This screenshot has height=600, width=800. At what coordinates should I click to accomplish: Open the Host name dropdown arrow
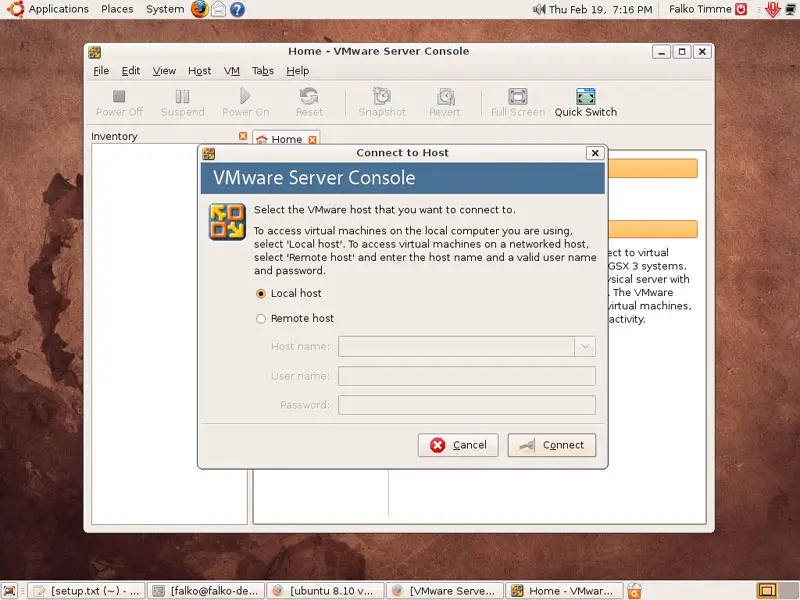(585, 347)
